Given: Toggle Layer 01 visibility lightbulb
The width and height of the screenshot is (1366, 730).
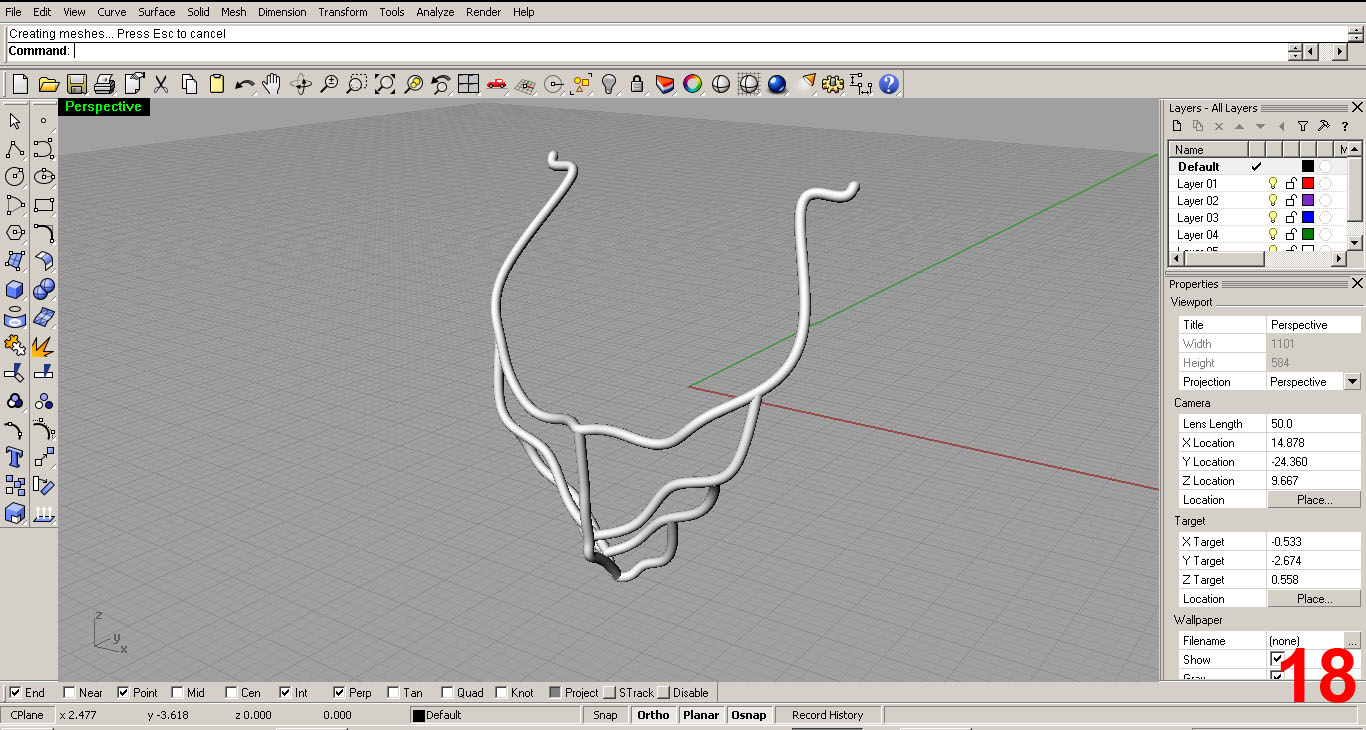Looking at the screenshot, I should tap(1273, 184).
